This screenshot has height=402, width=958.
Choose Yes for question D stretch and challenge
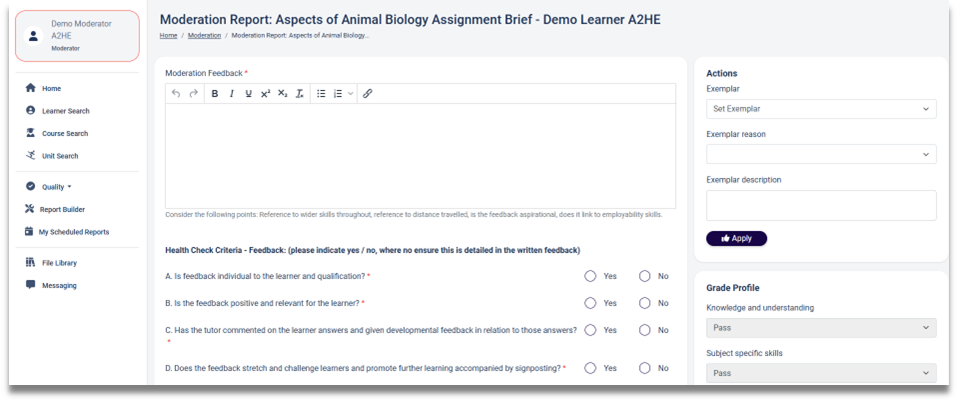(591, 368)
